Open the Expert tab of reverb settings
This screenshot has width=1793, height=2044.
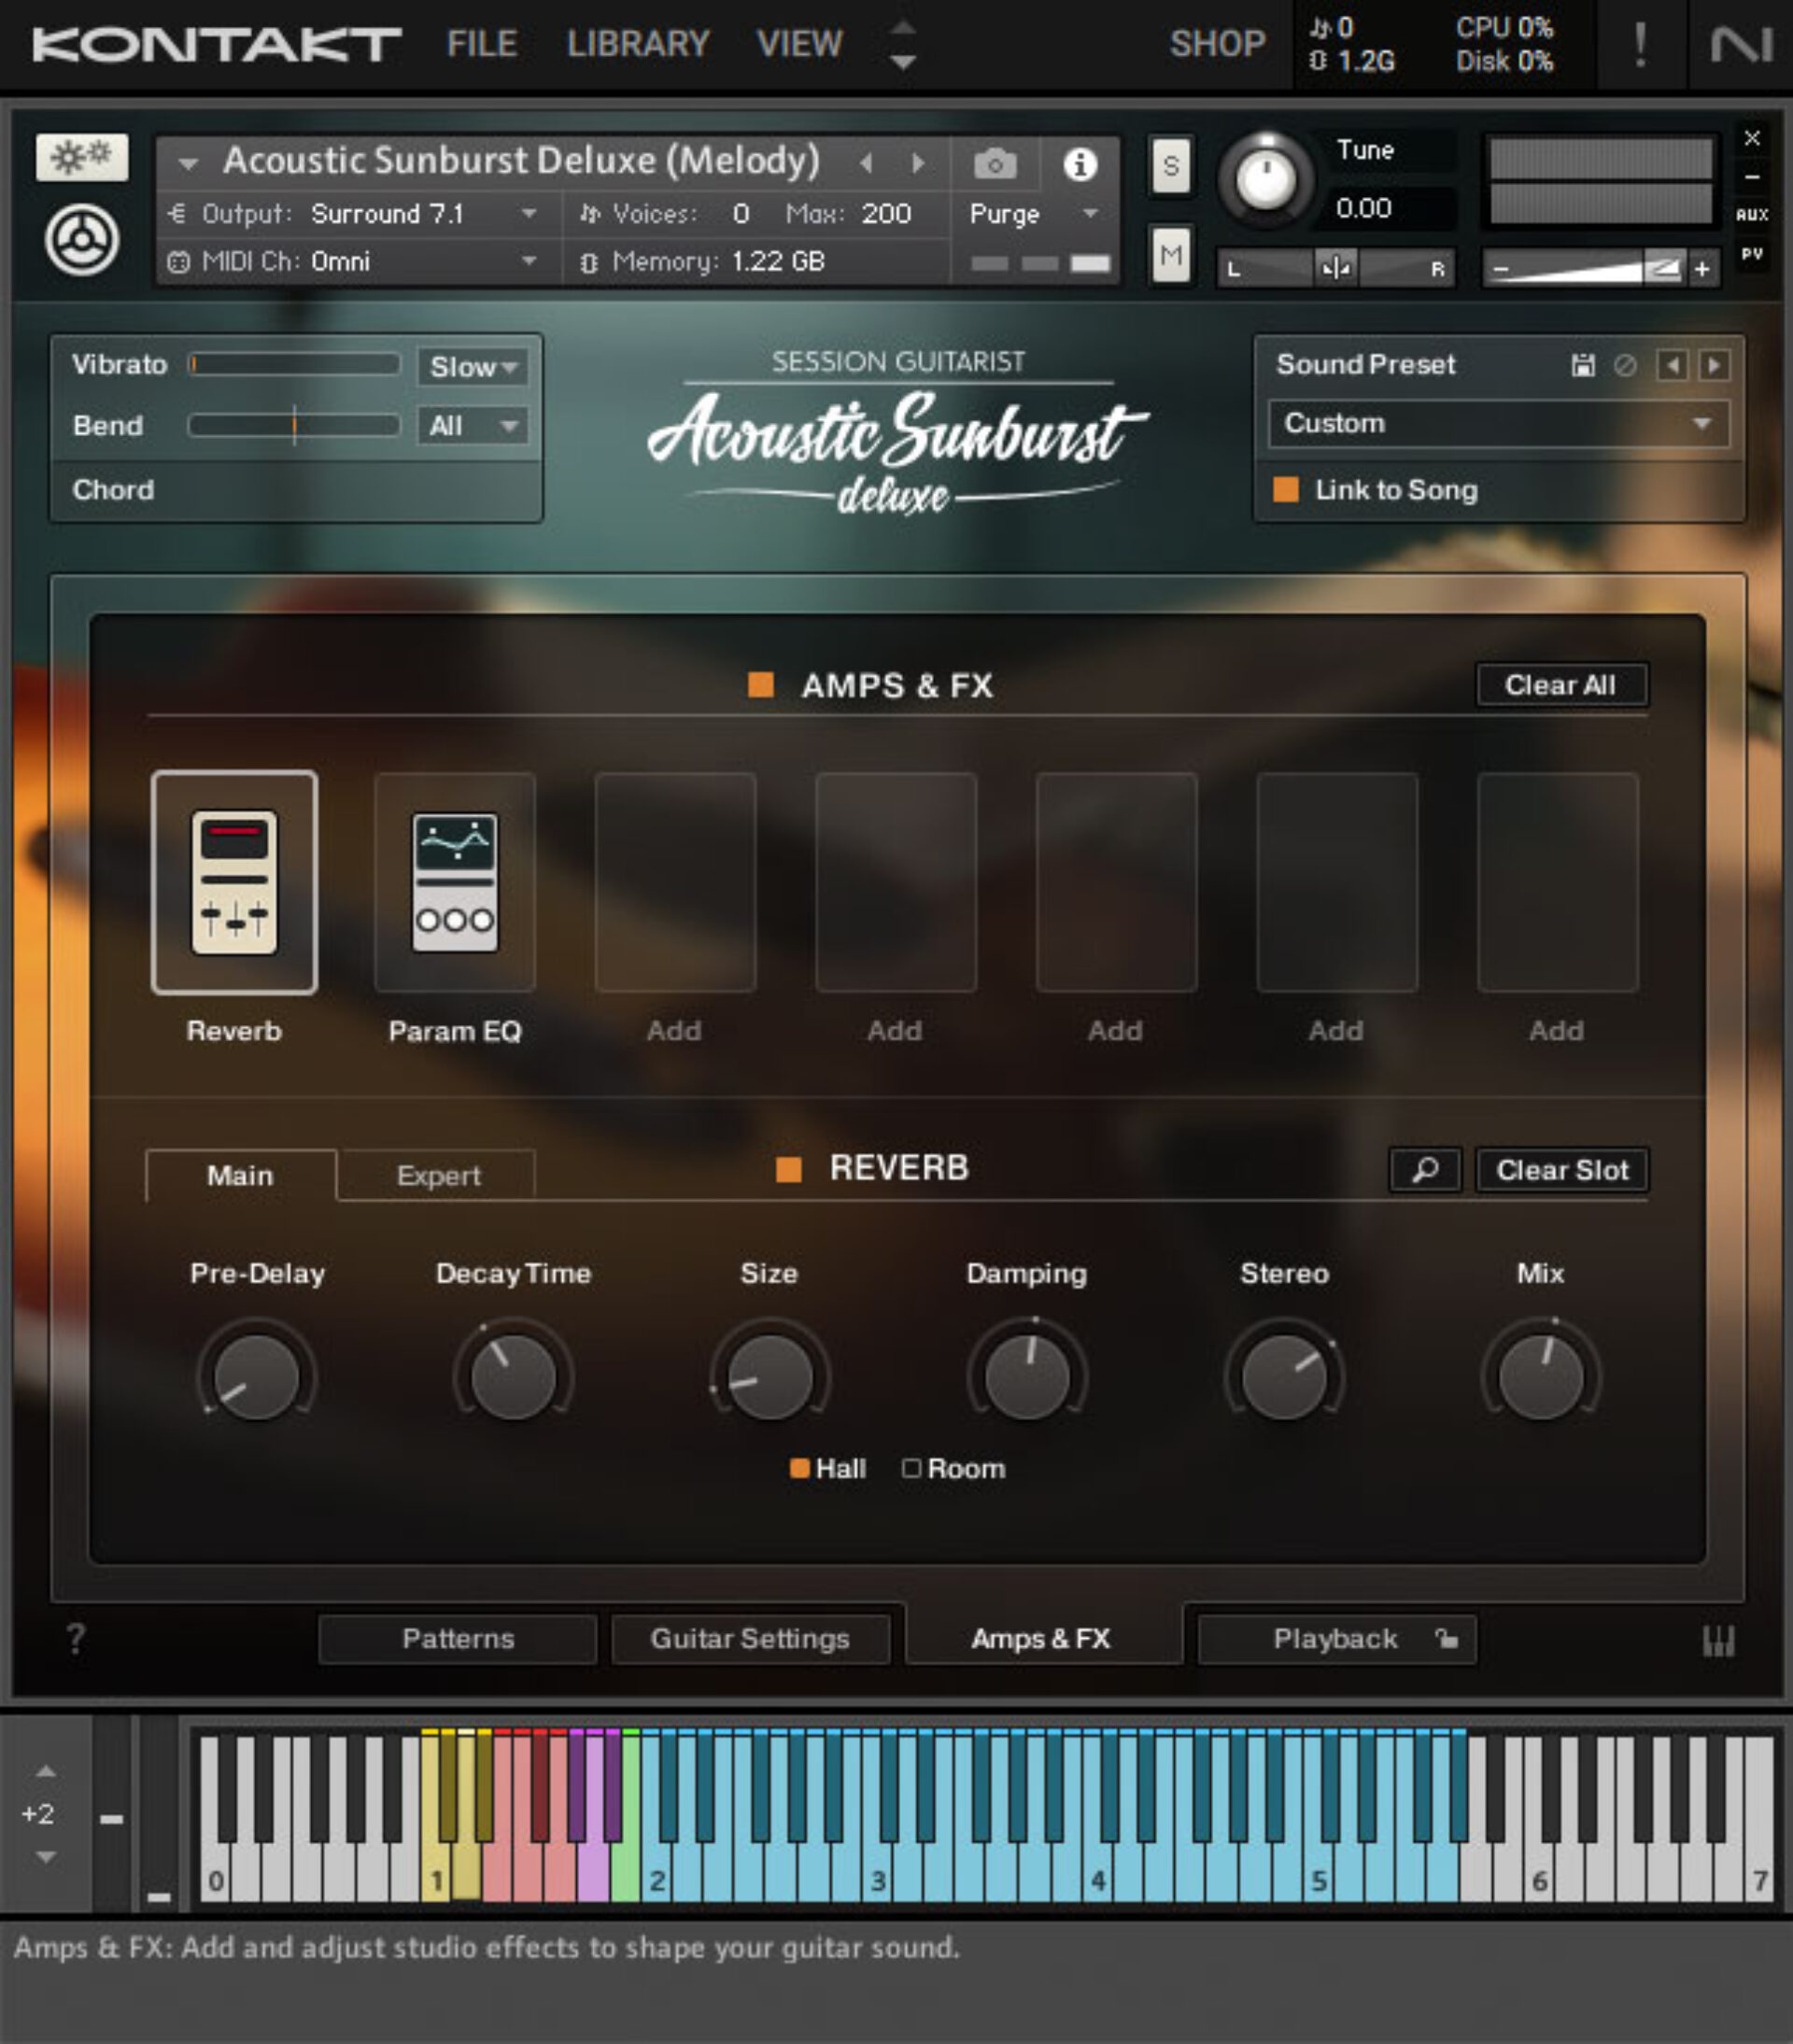click(437, 1175)
